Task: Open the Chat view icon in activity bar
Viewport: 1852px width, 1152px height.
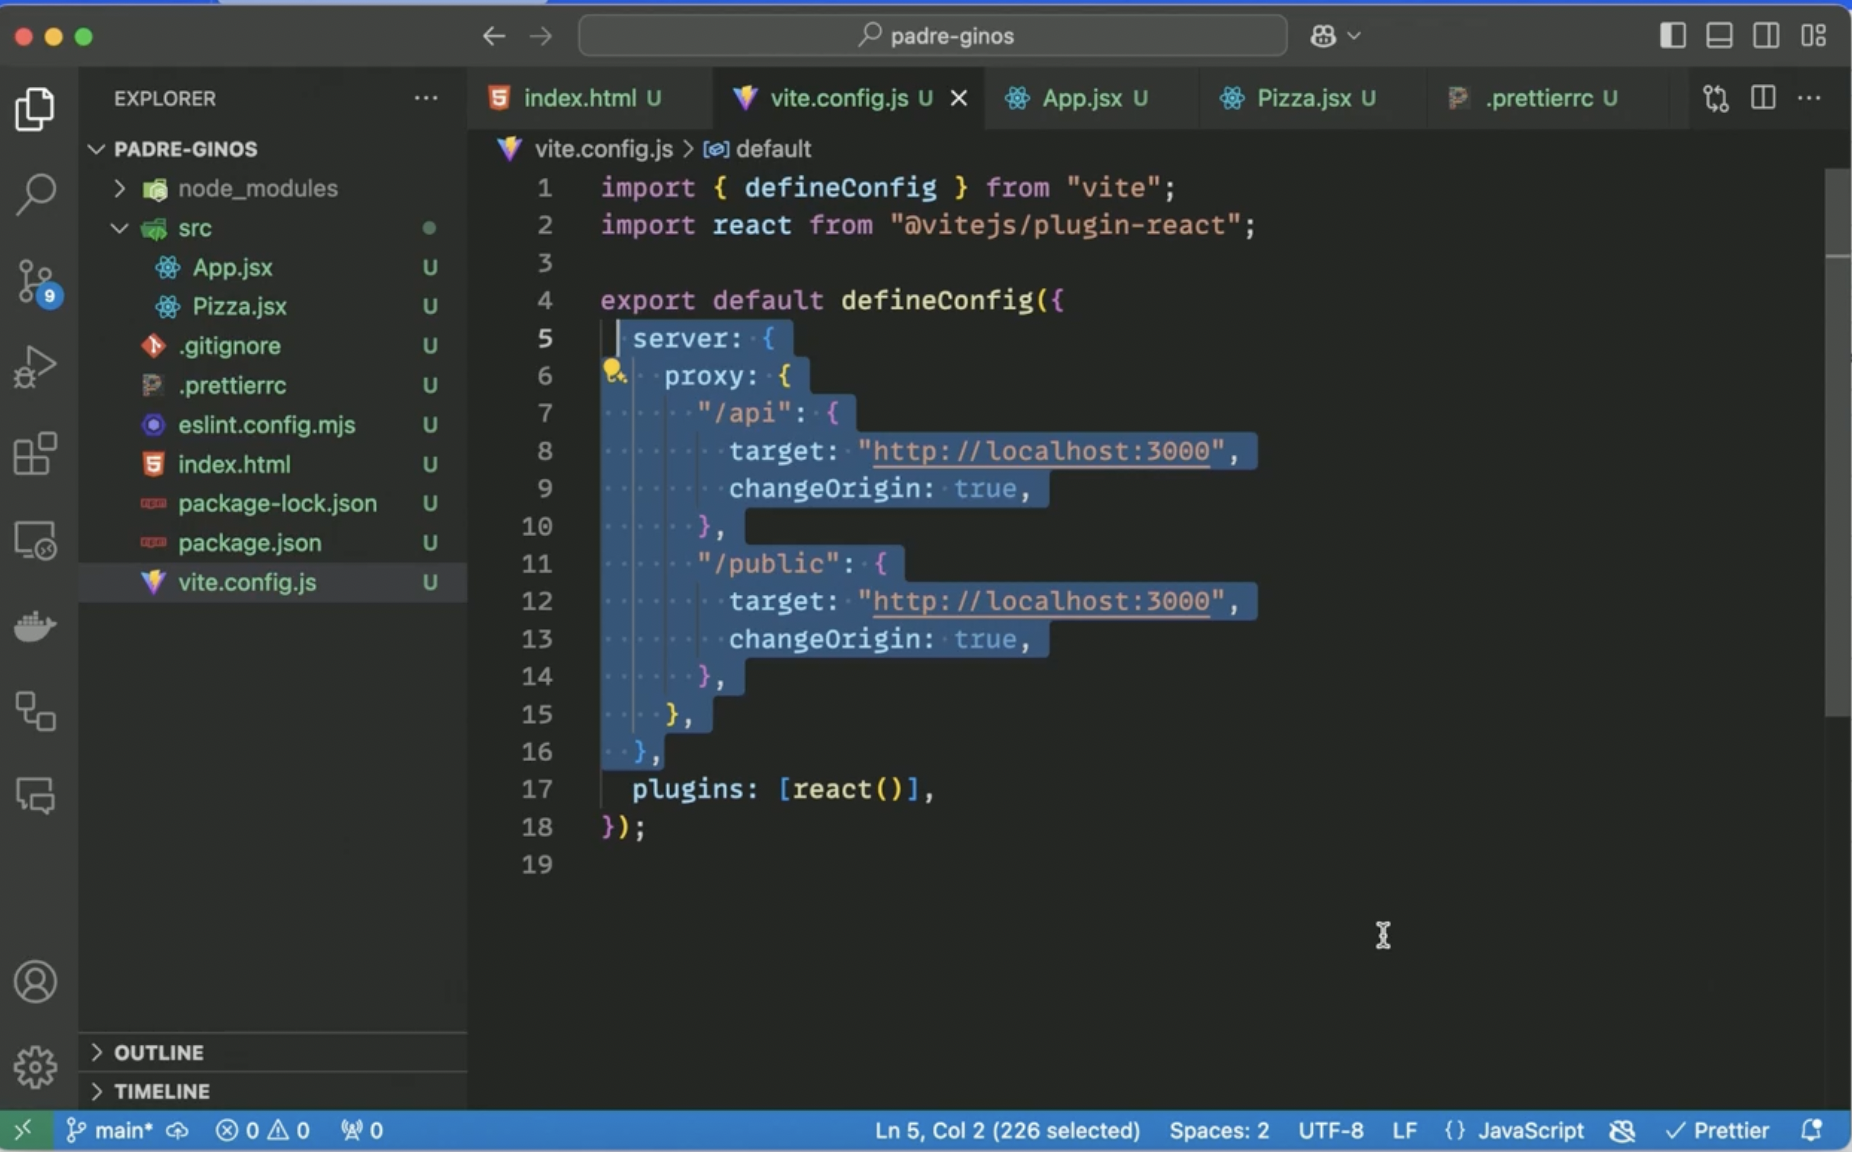Action: click(x=35, y=797)
